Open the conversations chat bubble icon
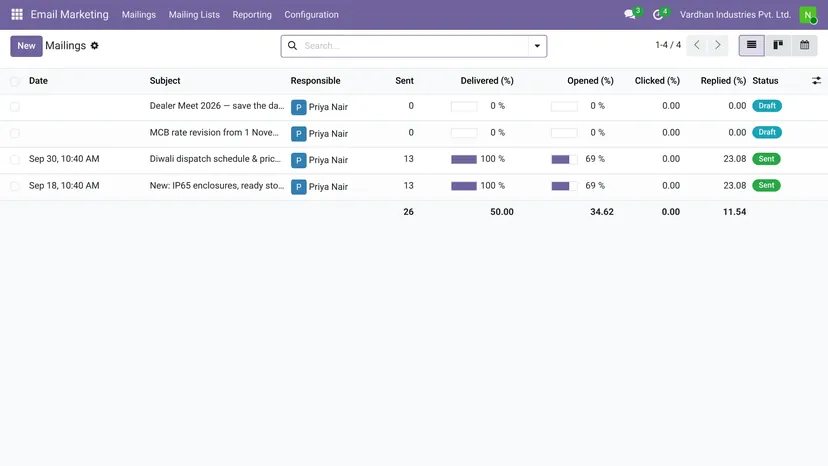This screenshot has width=828, height=466. (629, 14)
